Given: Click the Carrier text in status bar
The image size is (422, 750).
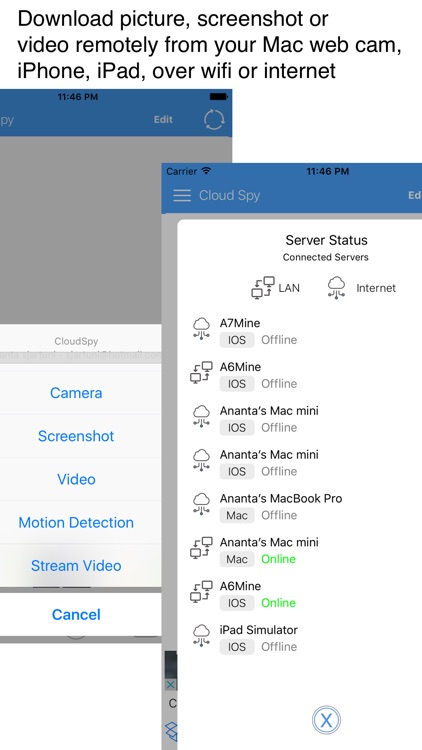Looking at the screenshot, I should click(x=182, y=171).
